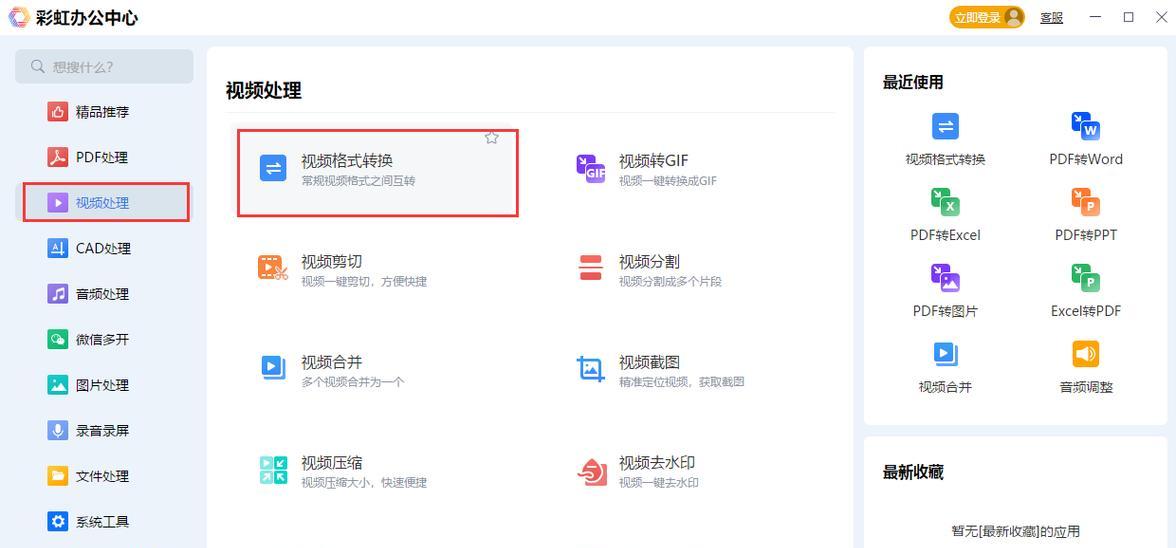This screenshot has width=1176, height=548.
Task: Launch 视频合并 icon in recent list
Action: click(x=945, y=354)
